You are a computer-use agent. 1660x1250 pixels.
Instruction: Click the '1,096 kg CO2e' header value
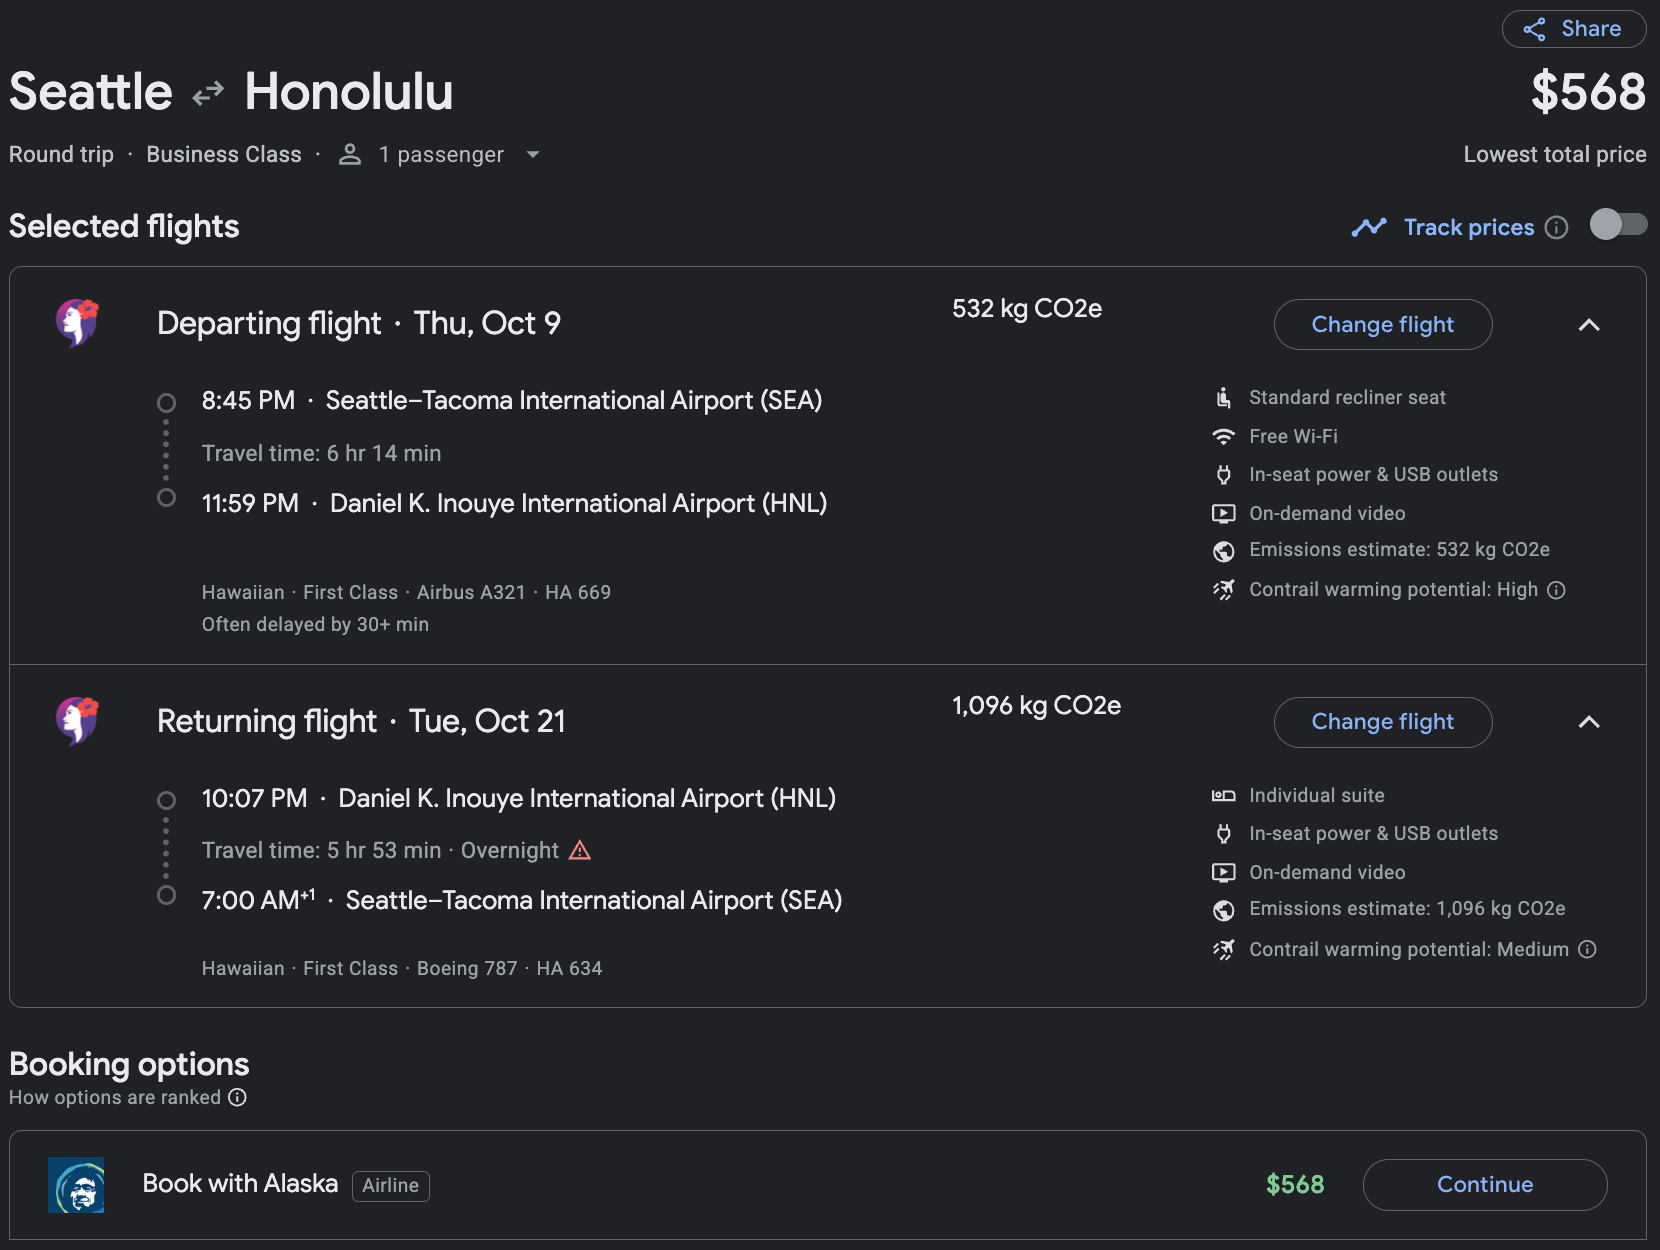click(1036, 706)
